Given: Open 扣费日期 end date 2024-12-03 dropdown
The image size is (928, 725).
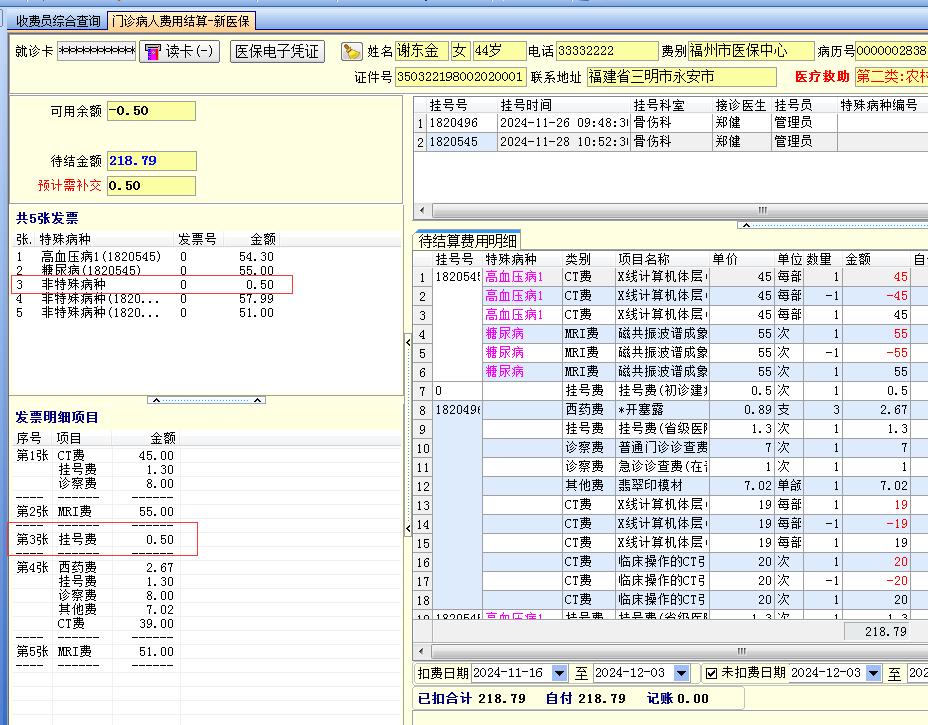Looking at the screenshot, I should [681, 673].
